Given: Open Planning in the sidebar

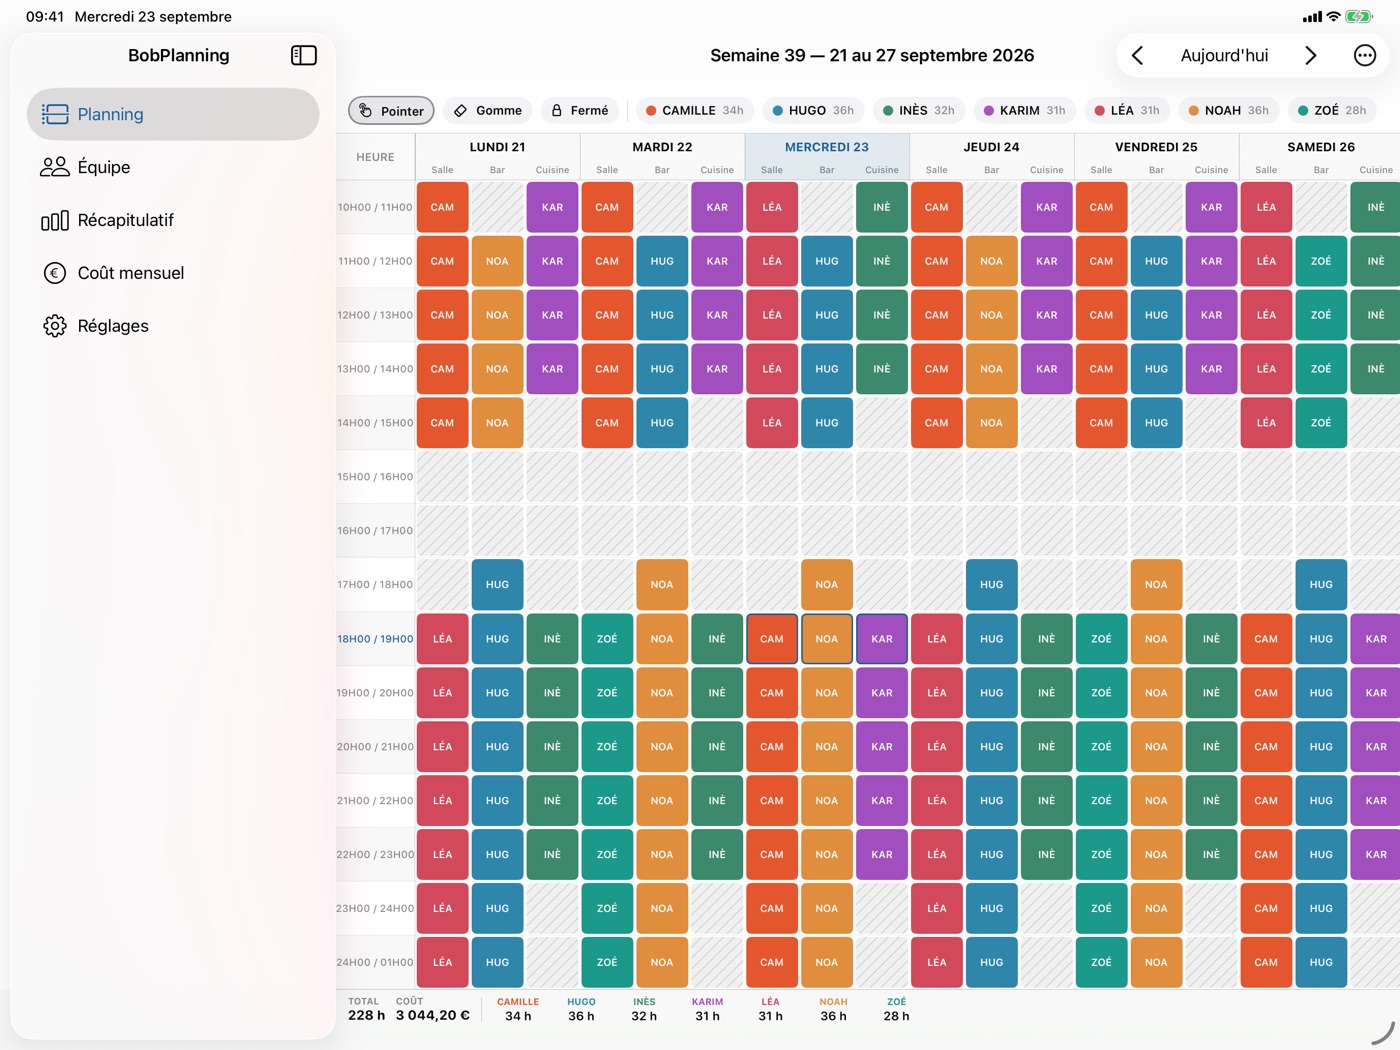Looking at the screenshot, I should [173, 114].
